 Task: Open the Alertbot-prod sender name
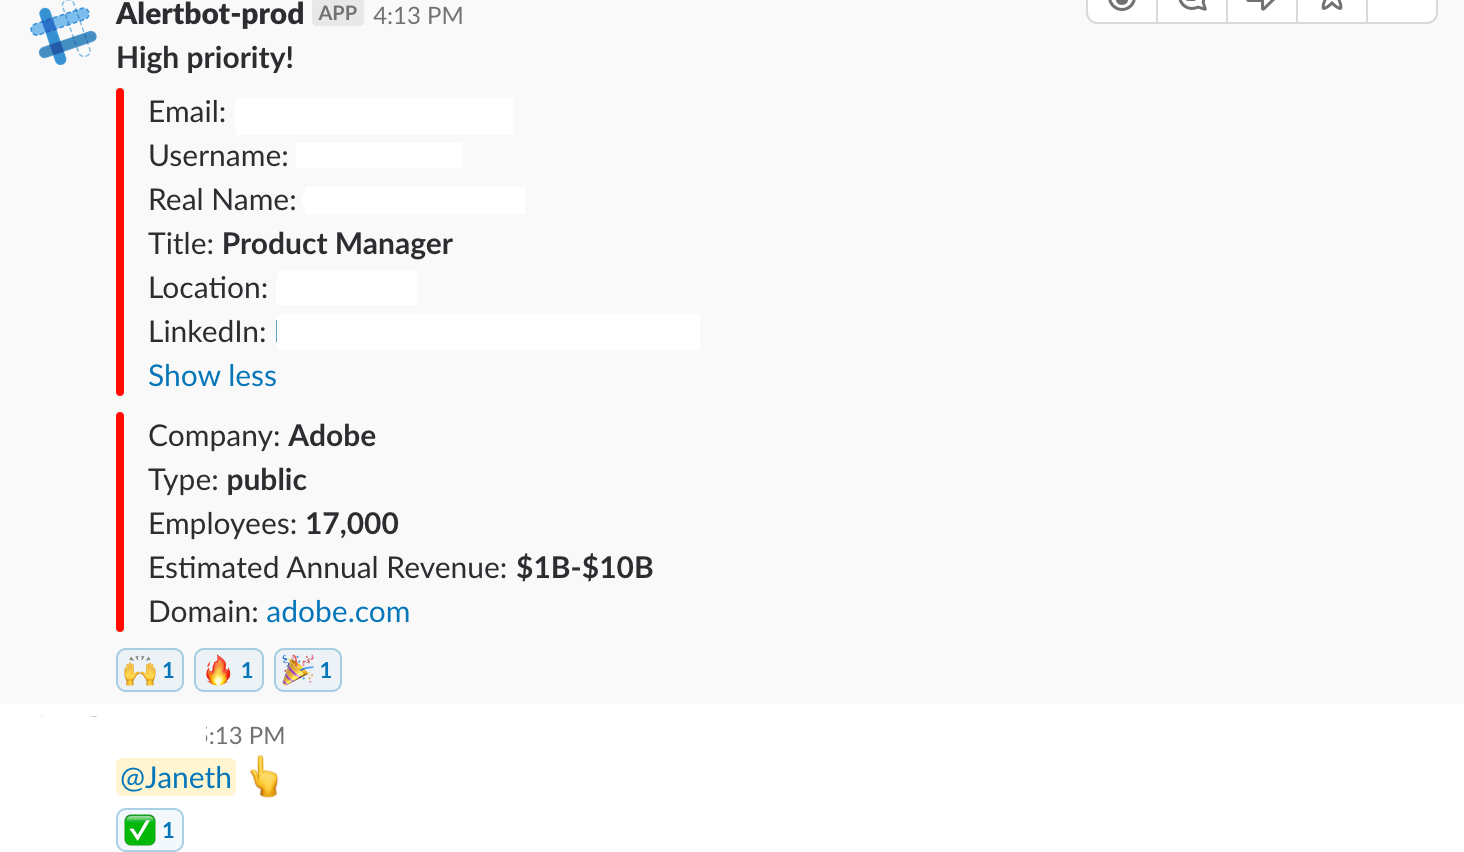click(x=210, y=14)
